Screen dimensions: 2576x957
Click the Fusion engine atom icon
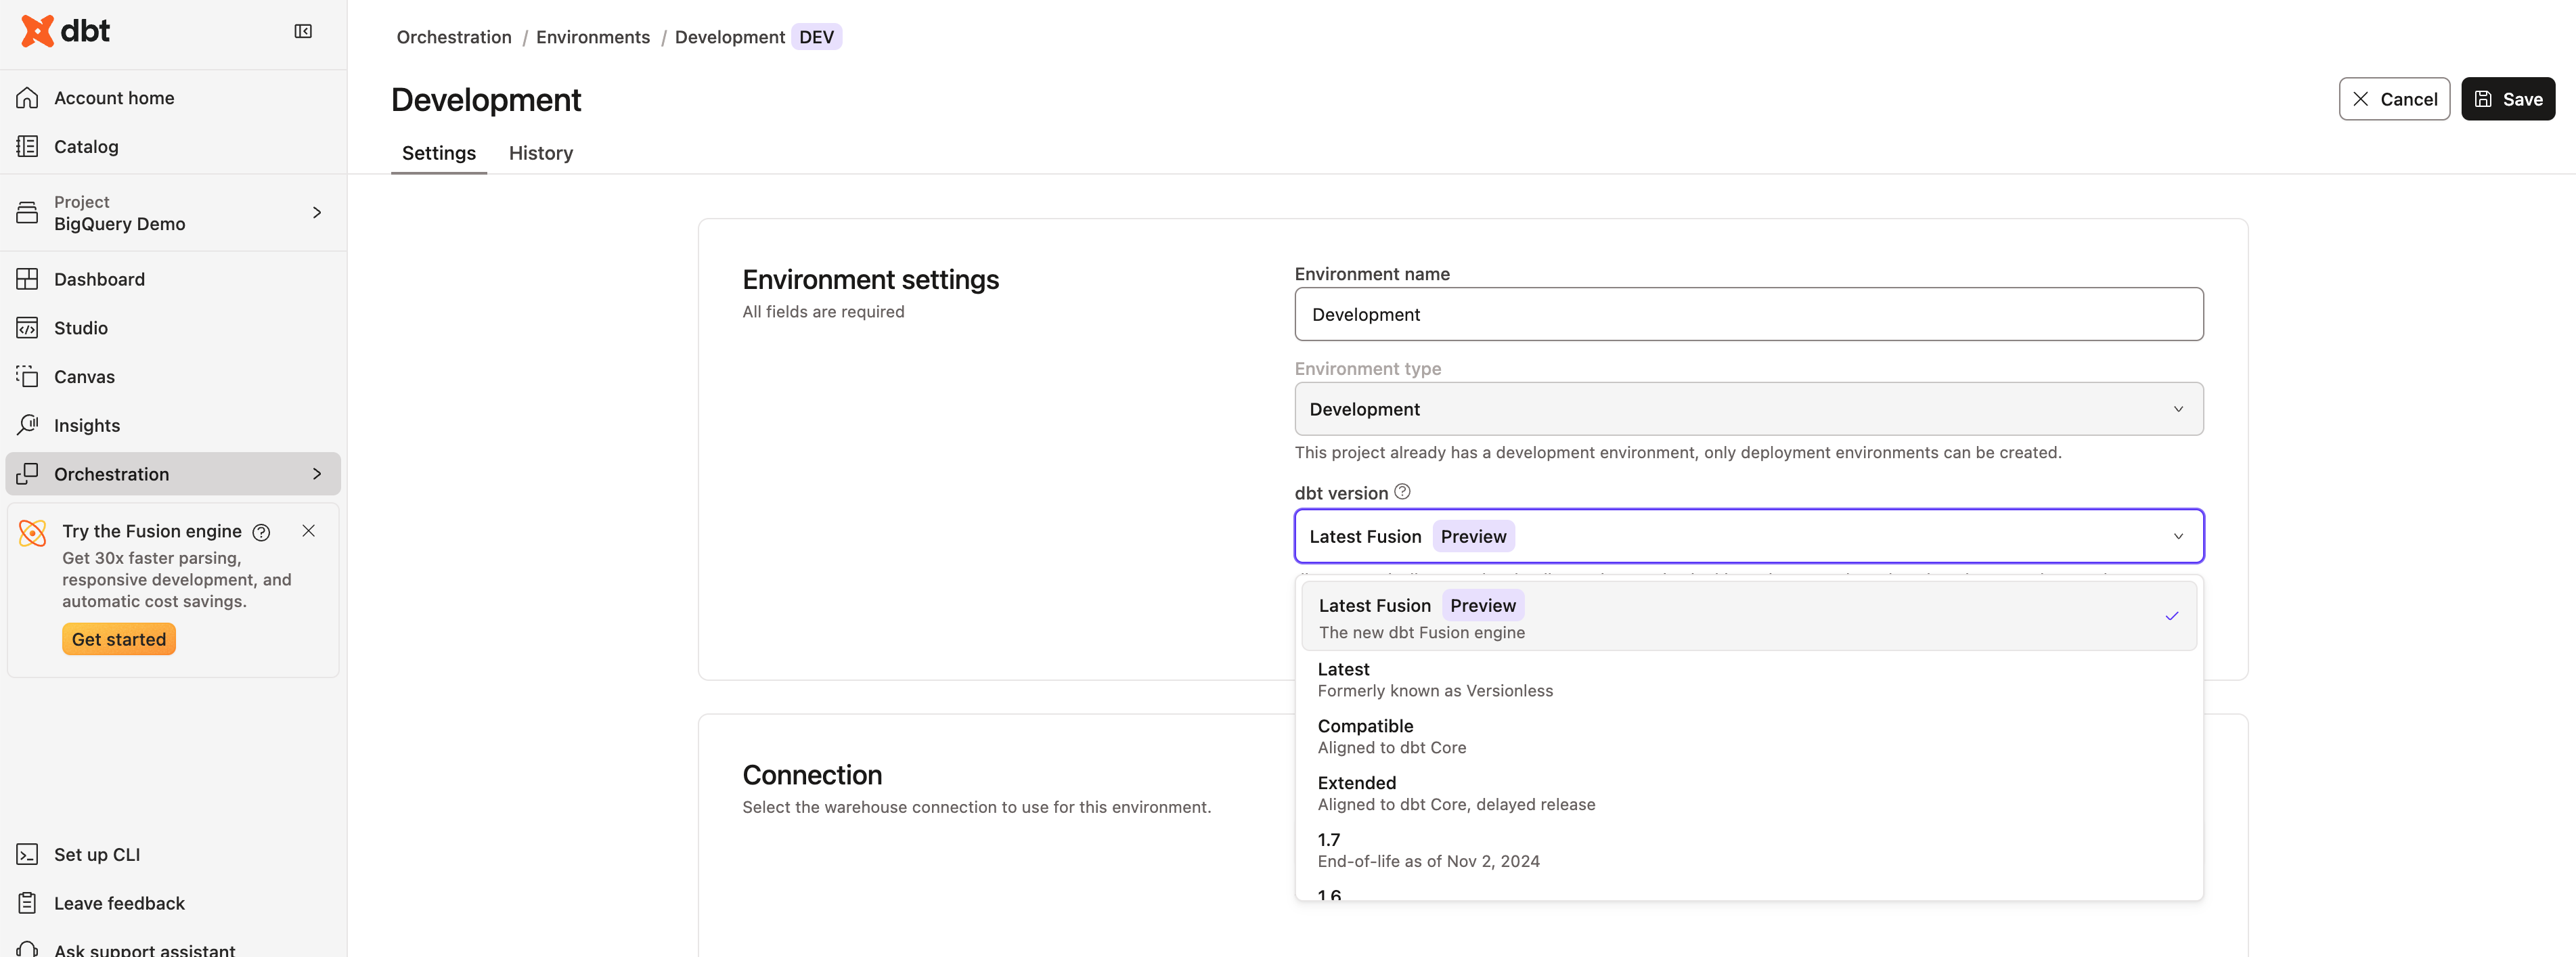click(x=33, y=533)
